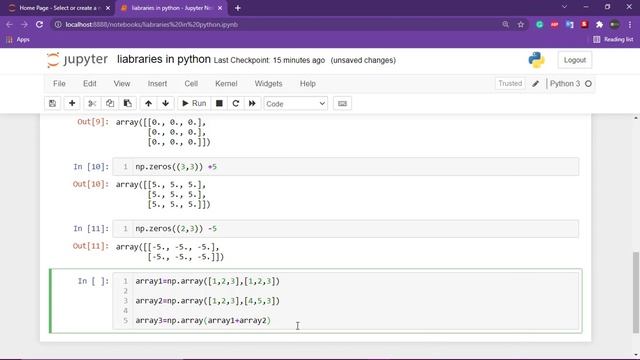640x360 pixels.
Task: Open the Edit menu
Action: pyautogui.click(x=90, y=84)
